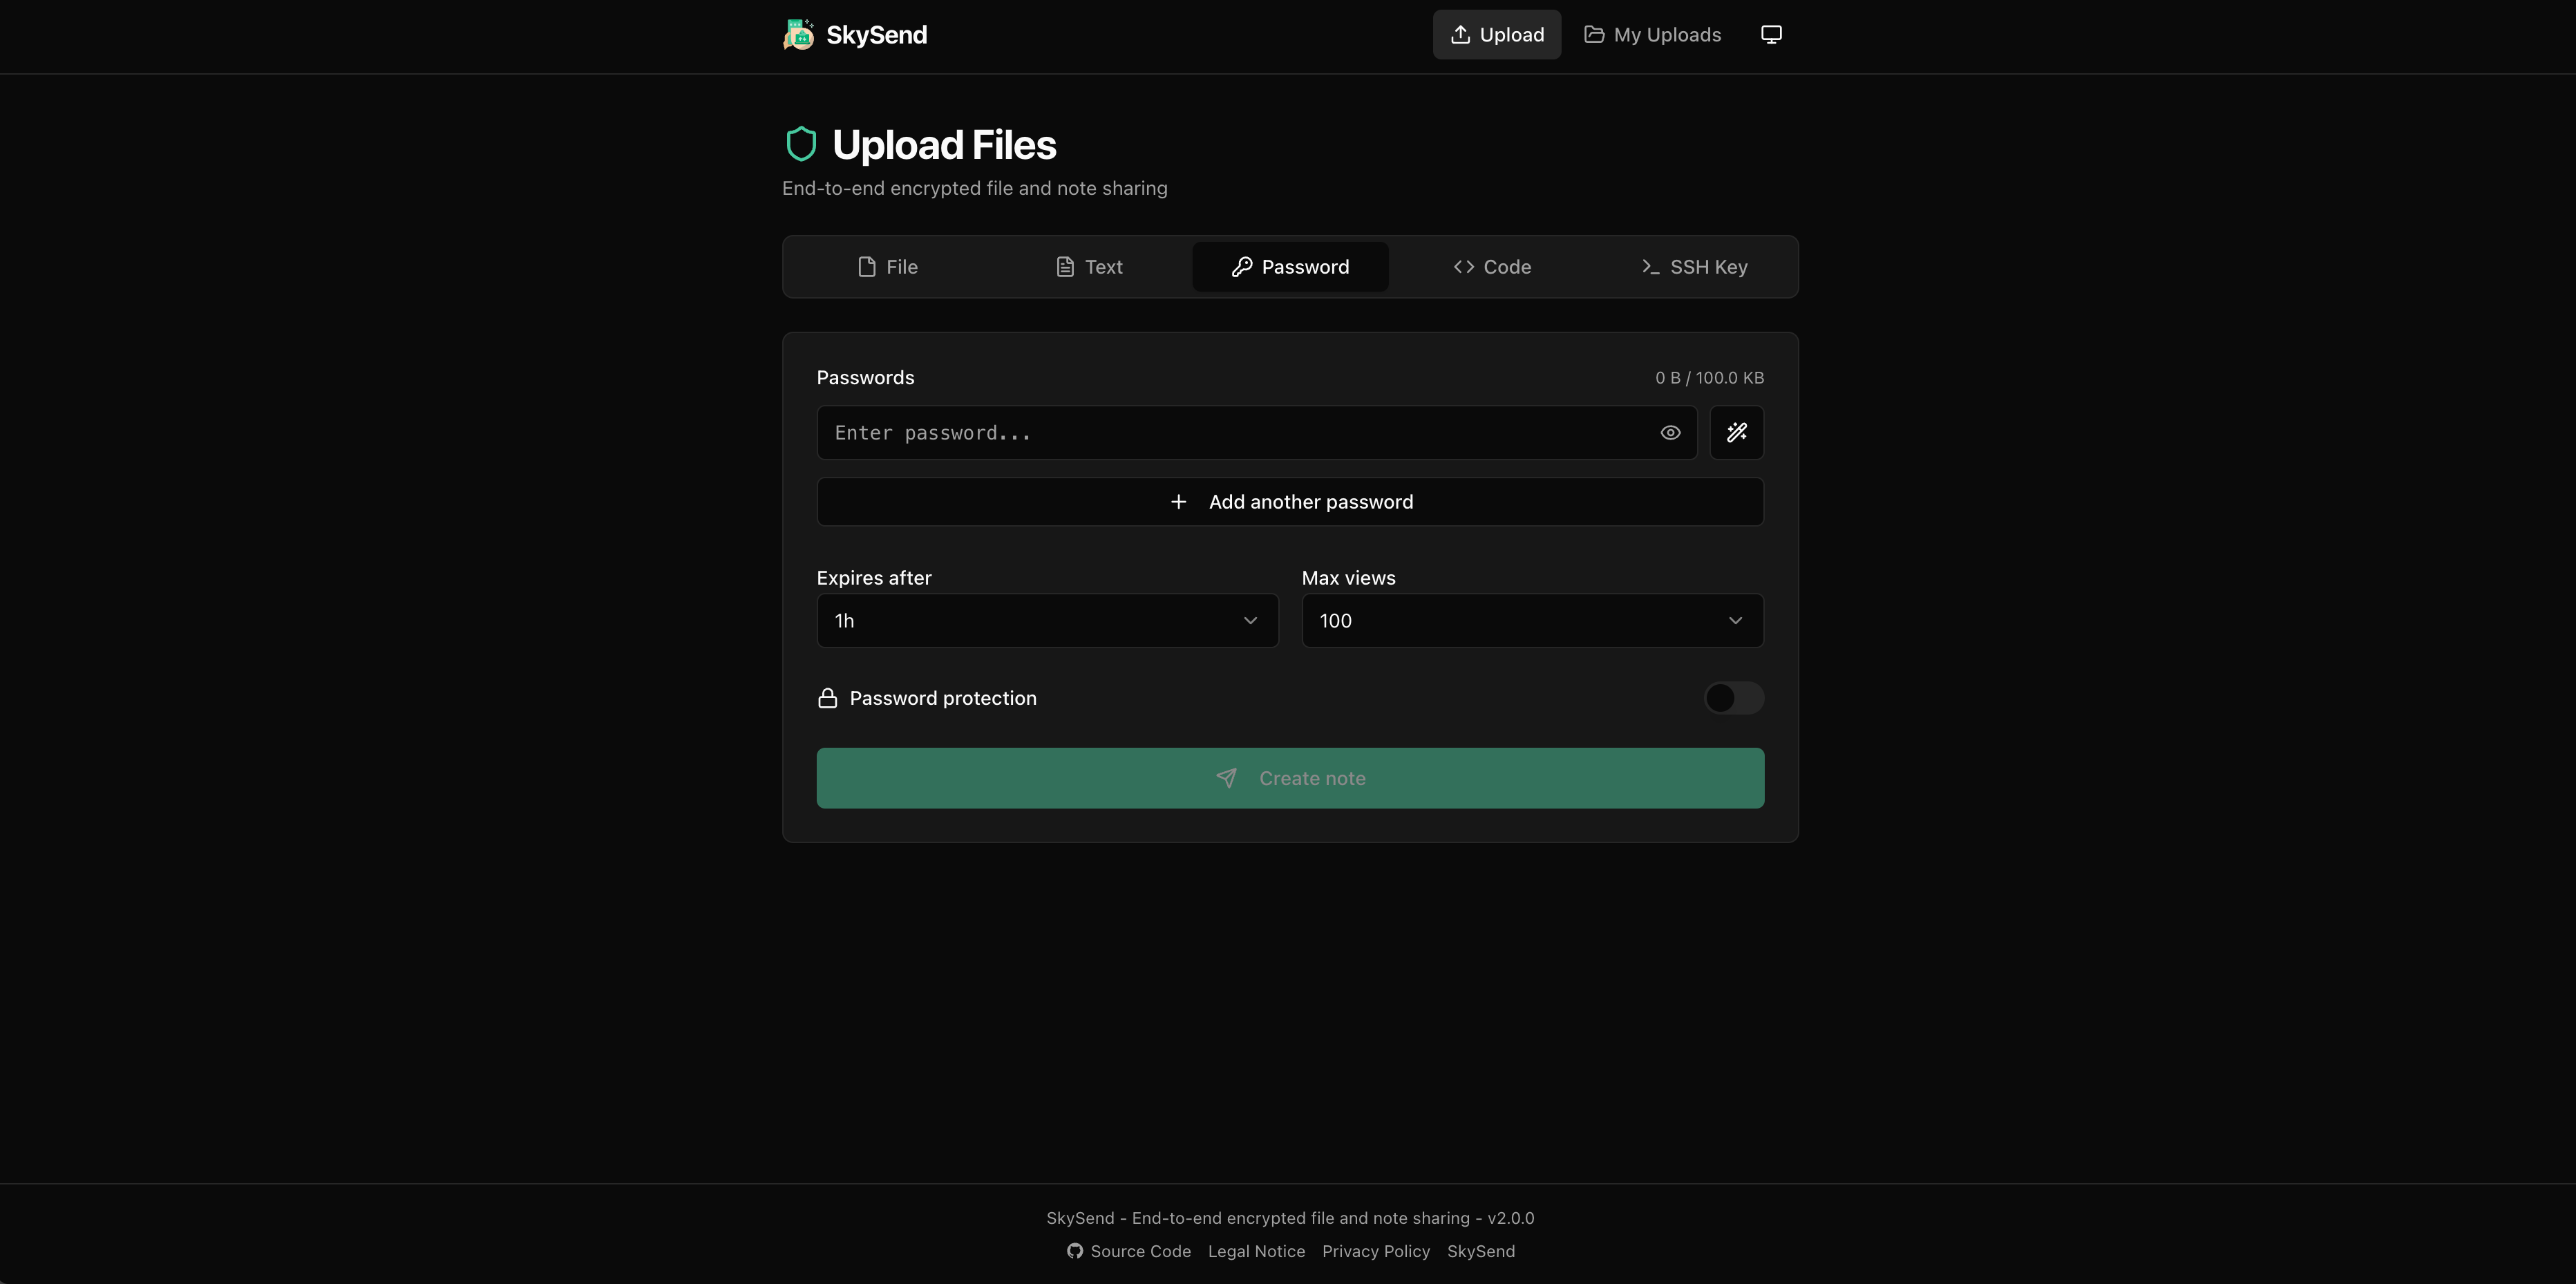
Task: Open My Uploads from the navbar
Action: 1653,34
